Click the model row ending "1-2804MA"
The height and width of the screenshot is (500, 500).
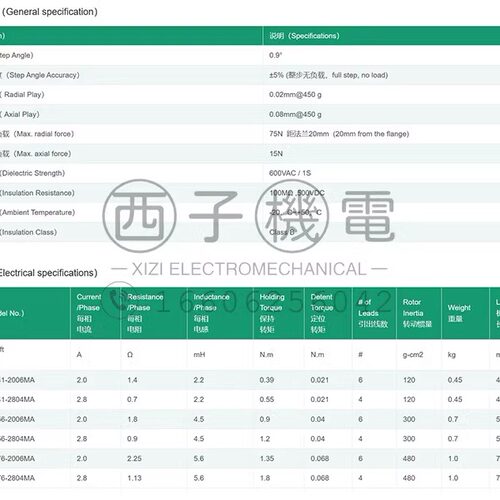250,399
